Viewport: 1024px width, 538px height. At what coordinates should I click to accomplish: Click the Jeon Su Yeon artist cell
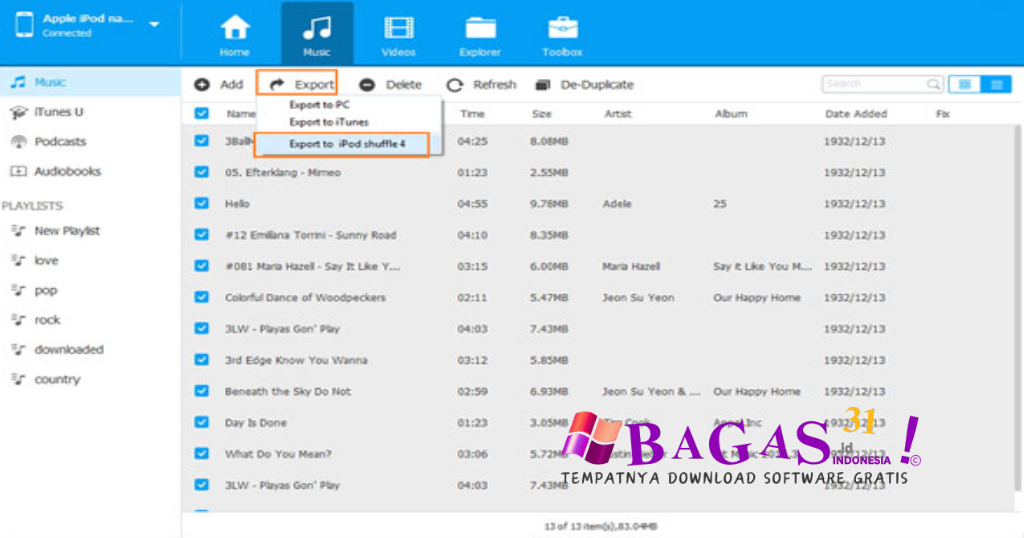(x=638, y=298)
